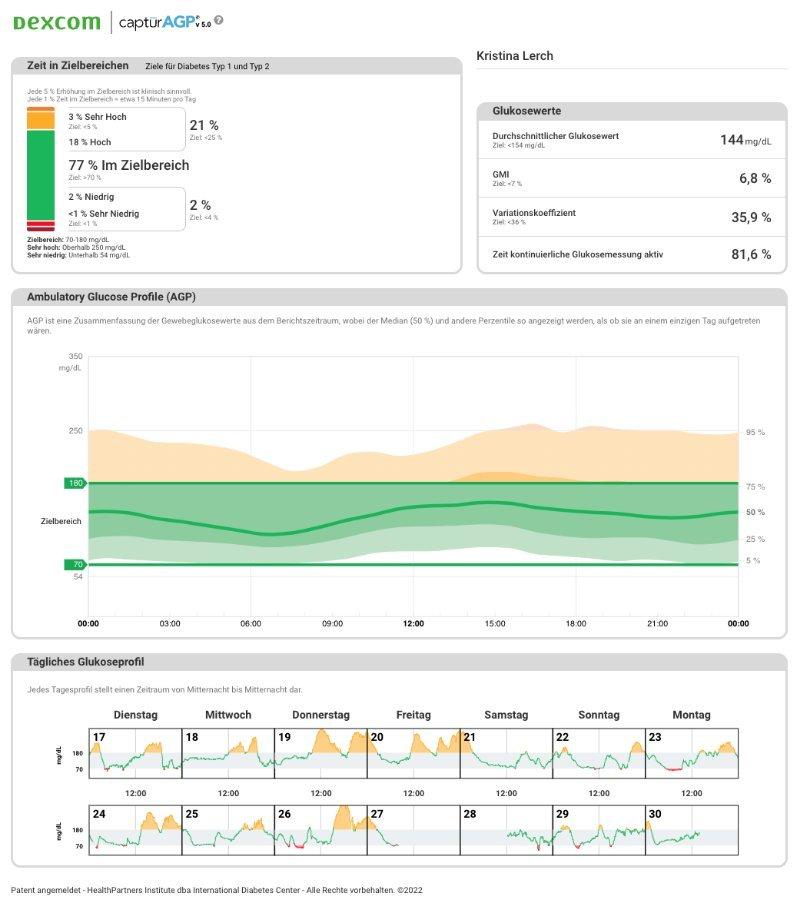Click the Tägliches Glukoseprofil section header
The image size is (800, 910).
(399, 662)
